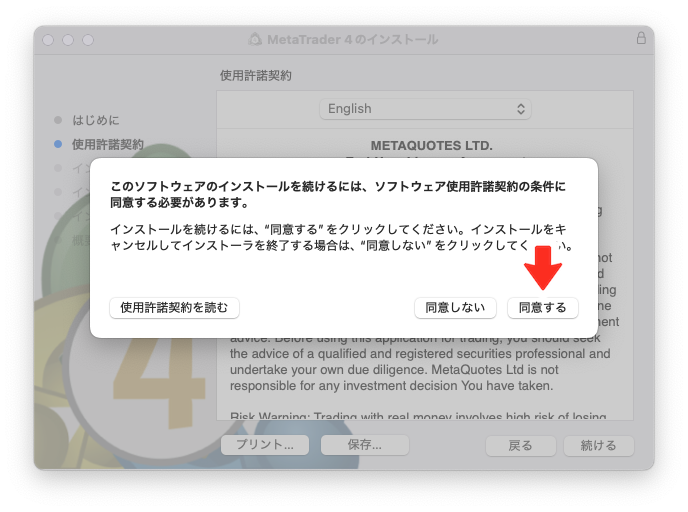Click the 同意する (Agree) button
Viewport: 688px width, 512px height.
(x=542, y=308)
